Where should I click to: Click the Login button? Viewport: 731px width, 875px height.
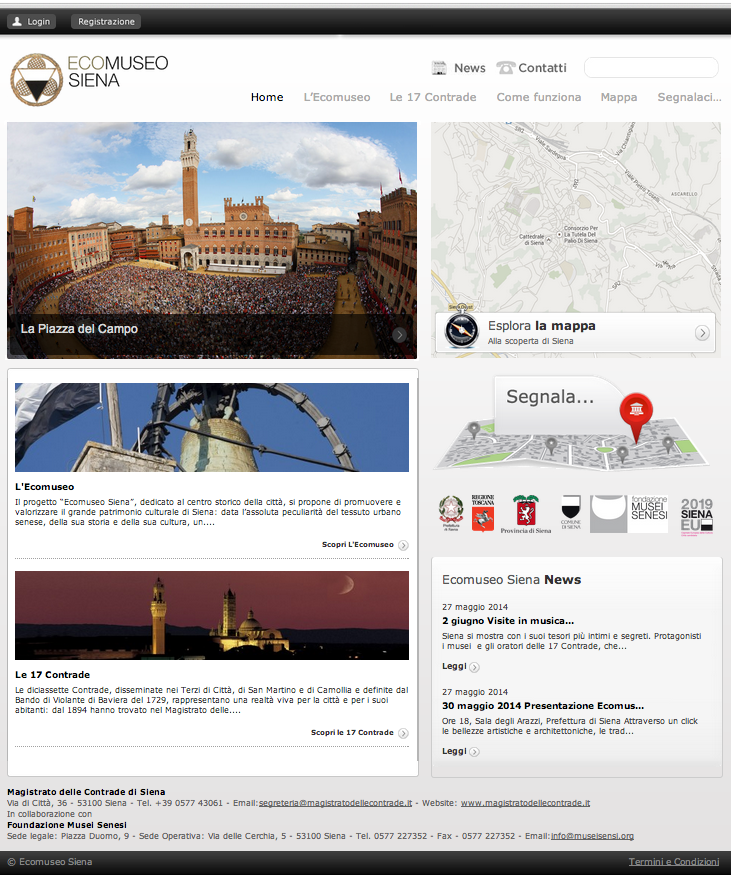(x=31, y=22)
